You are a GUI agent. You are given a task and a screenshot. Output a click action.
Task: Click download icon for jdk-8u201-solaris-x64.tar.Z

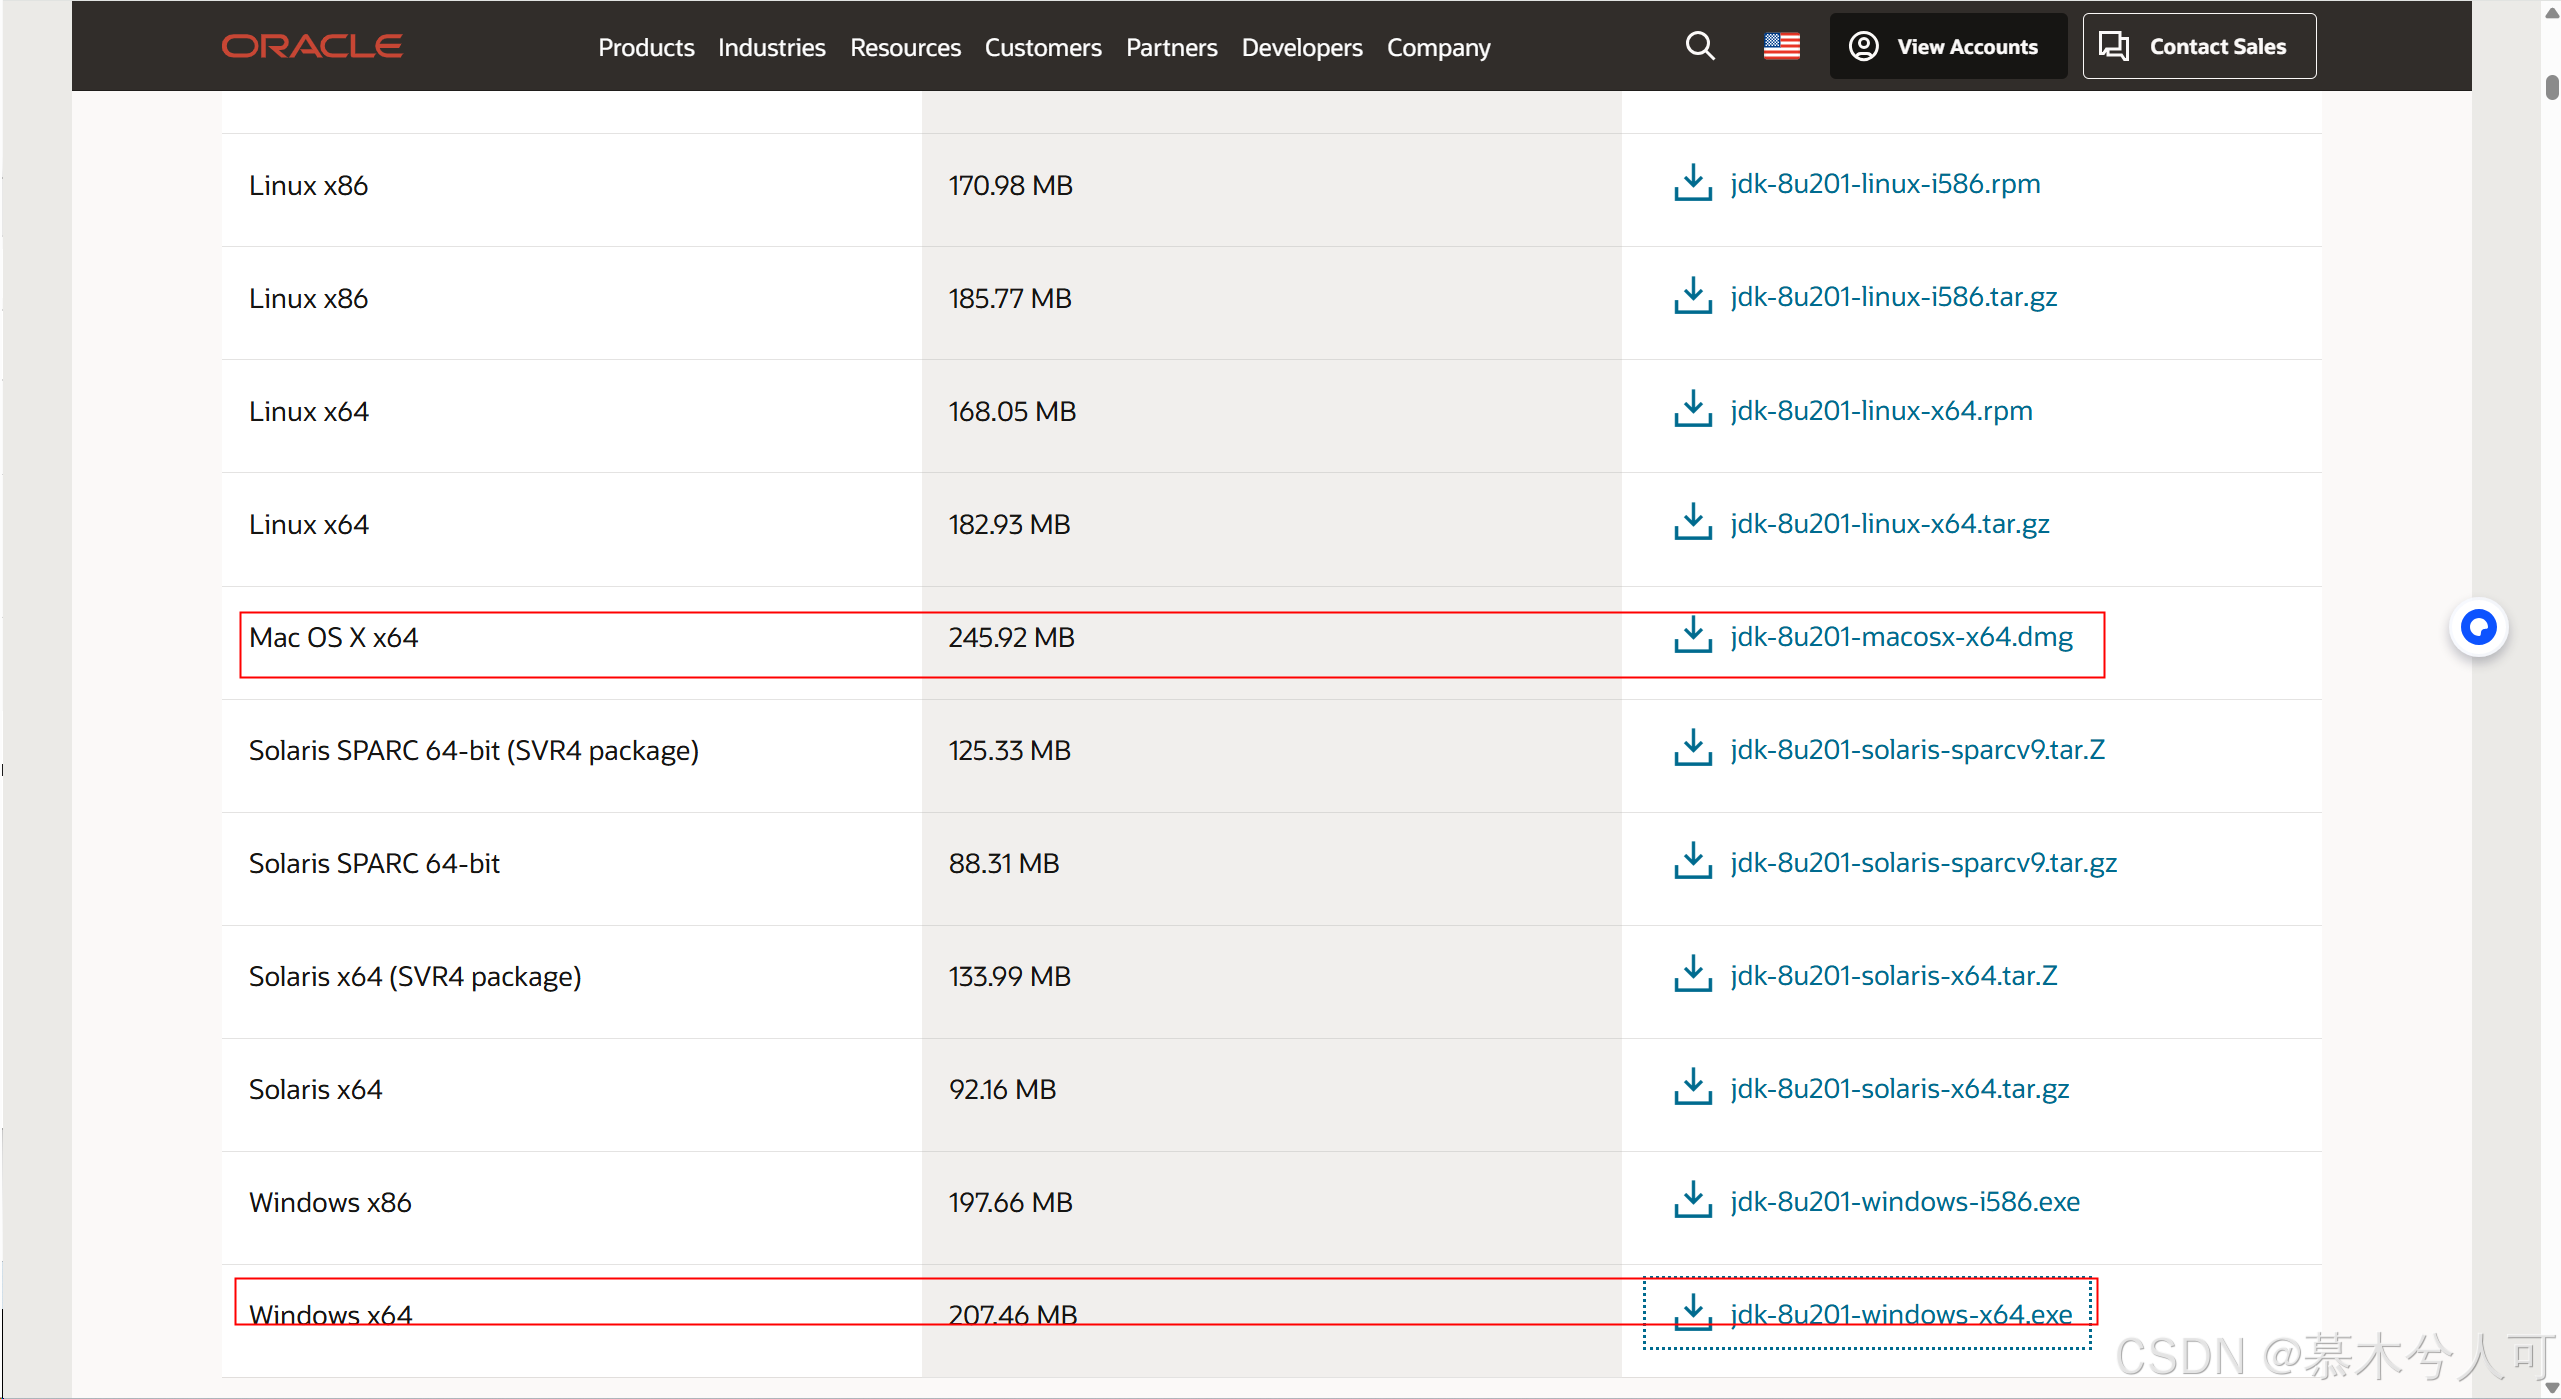click(1693, 975)
